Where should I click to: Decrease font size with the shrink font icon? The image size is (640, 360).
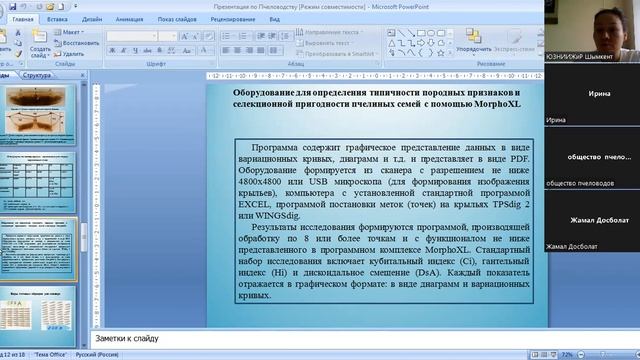pos(196,36)
